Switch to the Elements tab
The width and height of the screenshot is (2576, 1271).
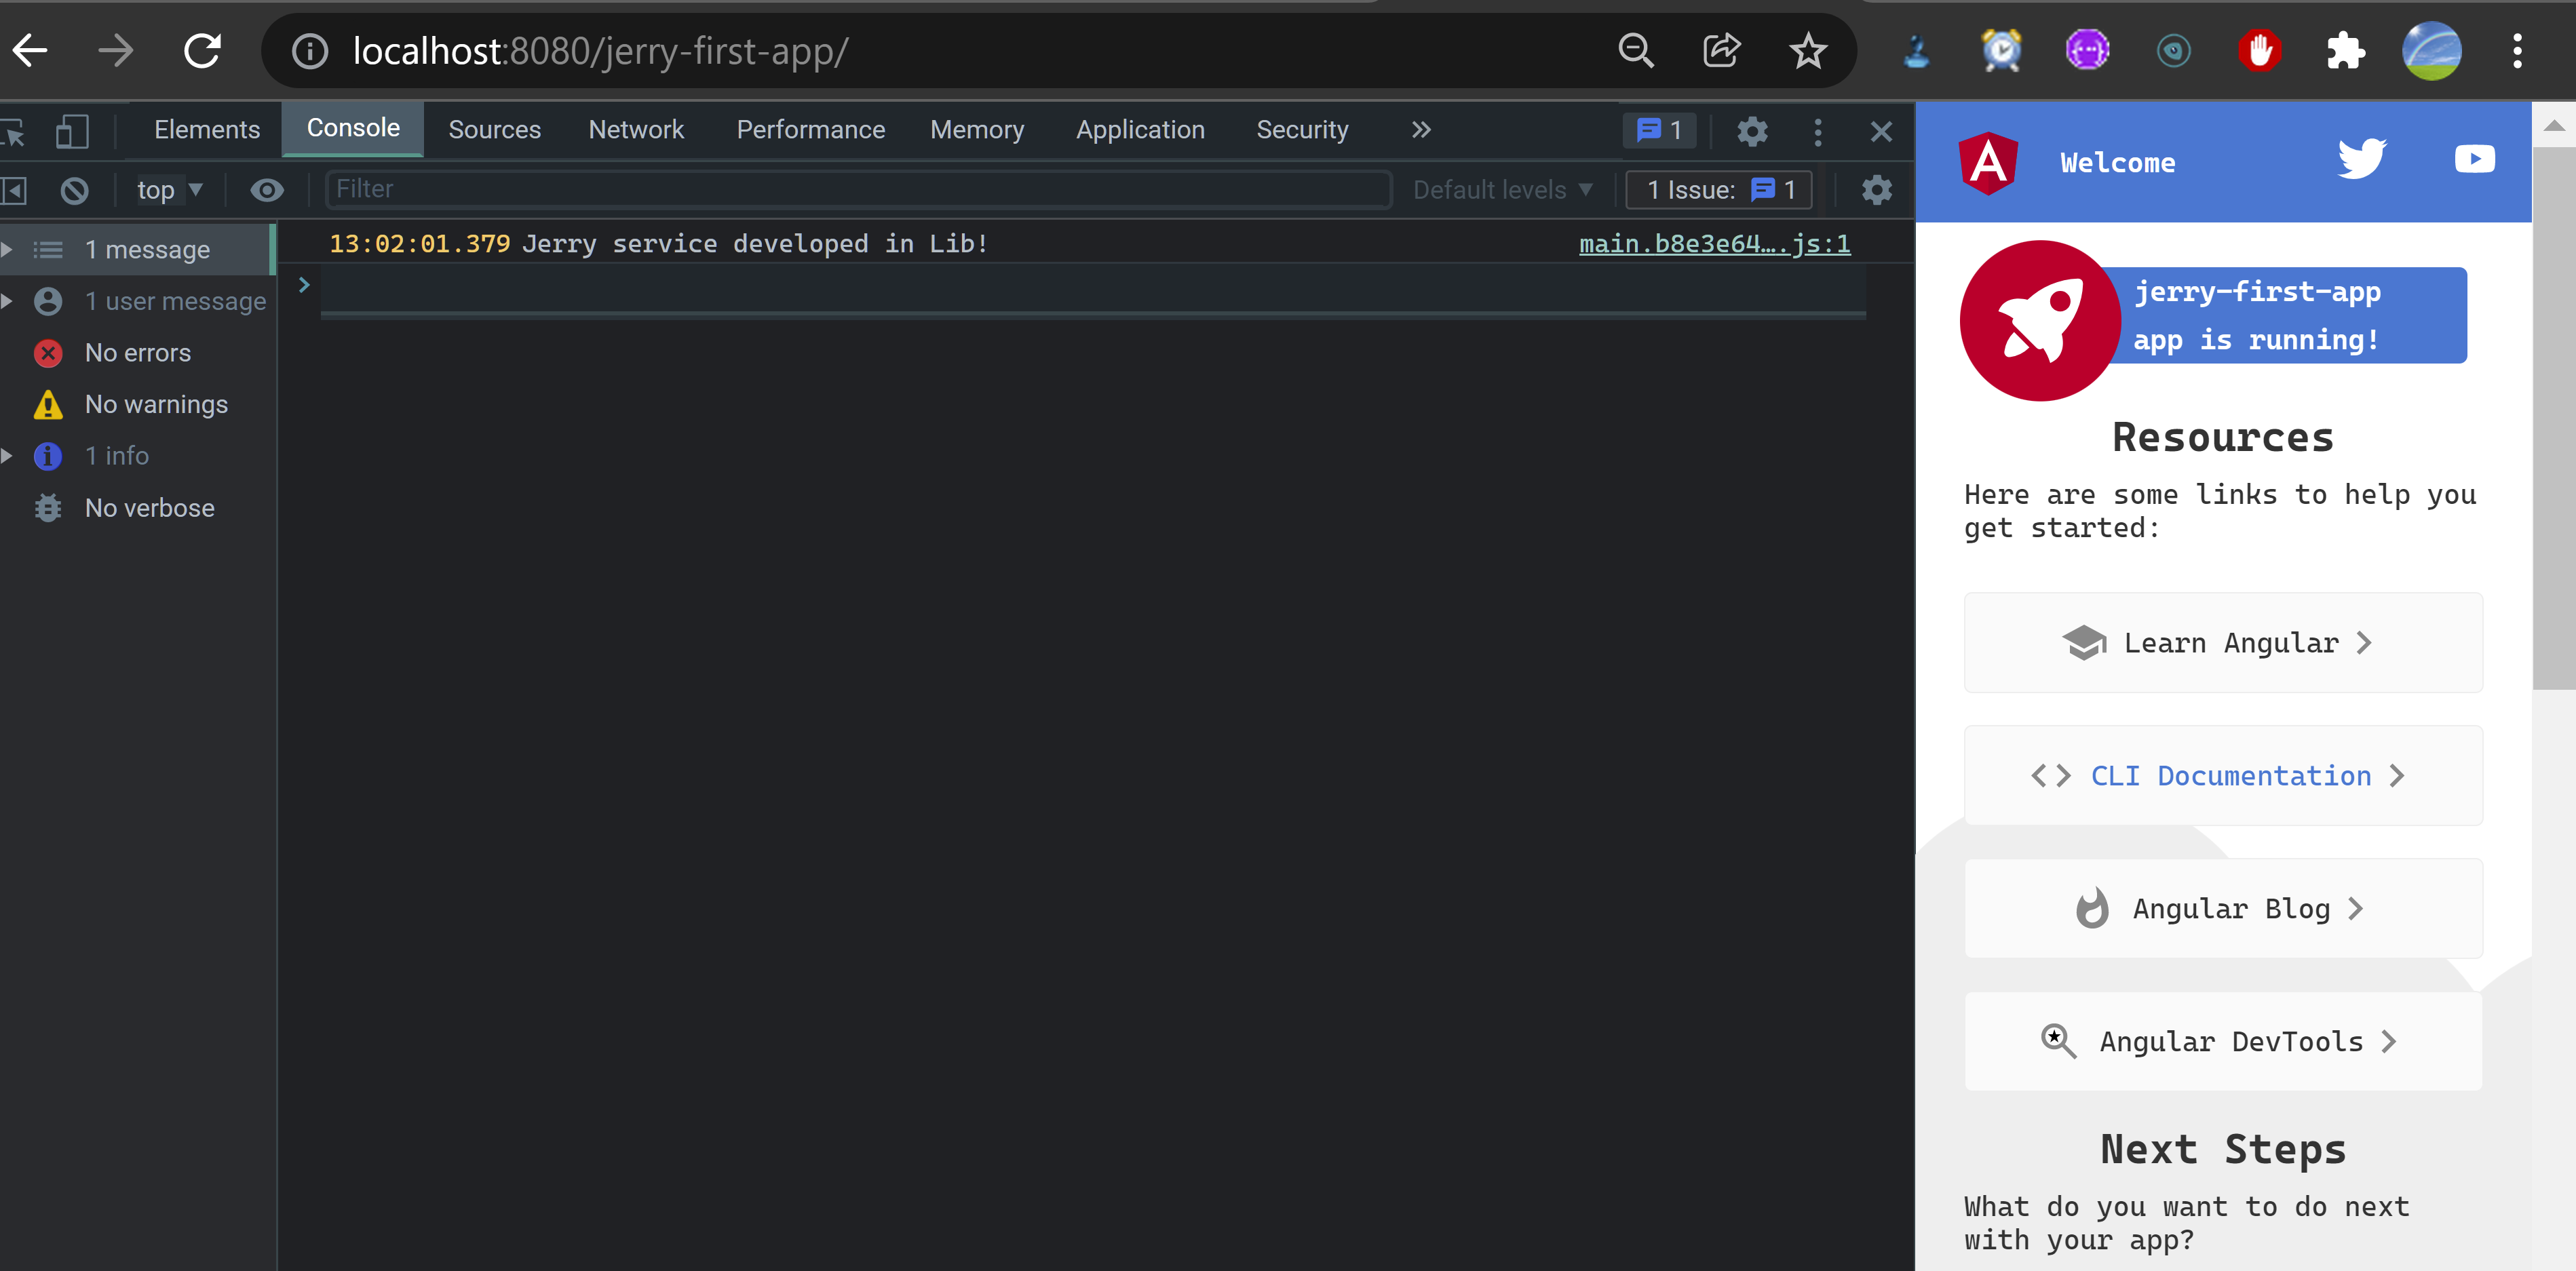pyautogui.click(x=206, y=130)
